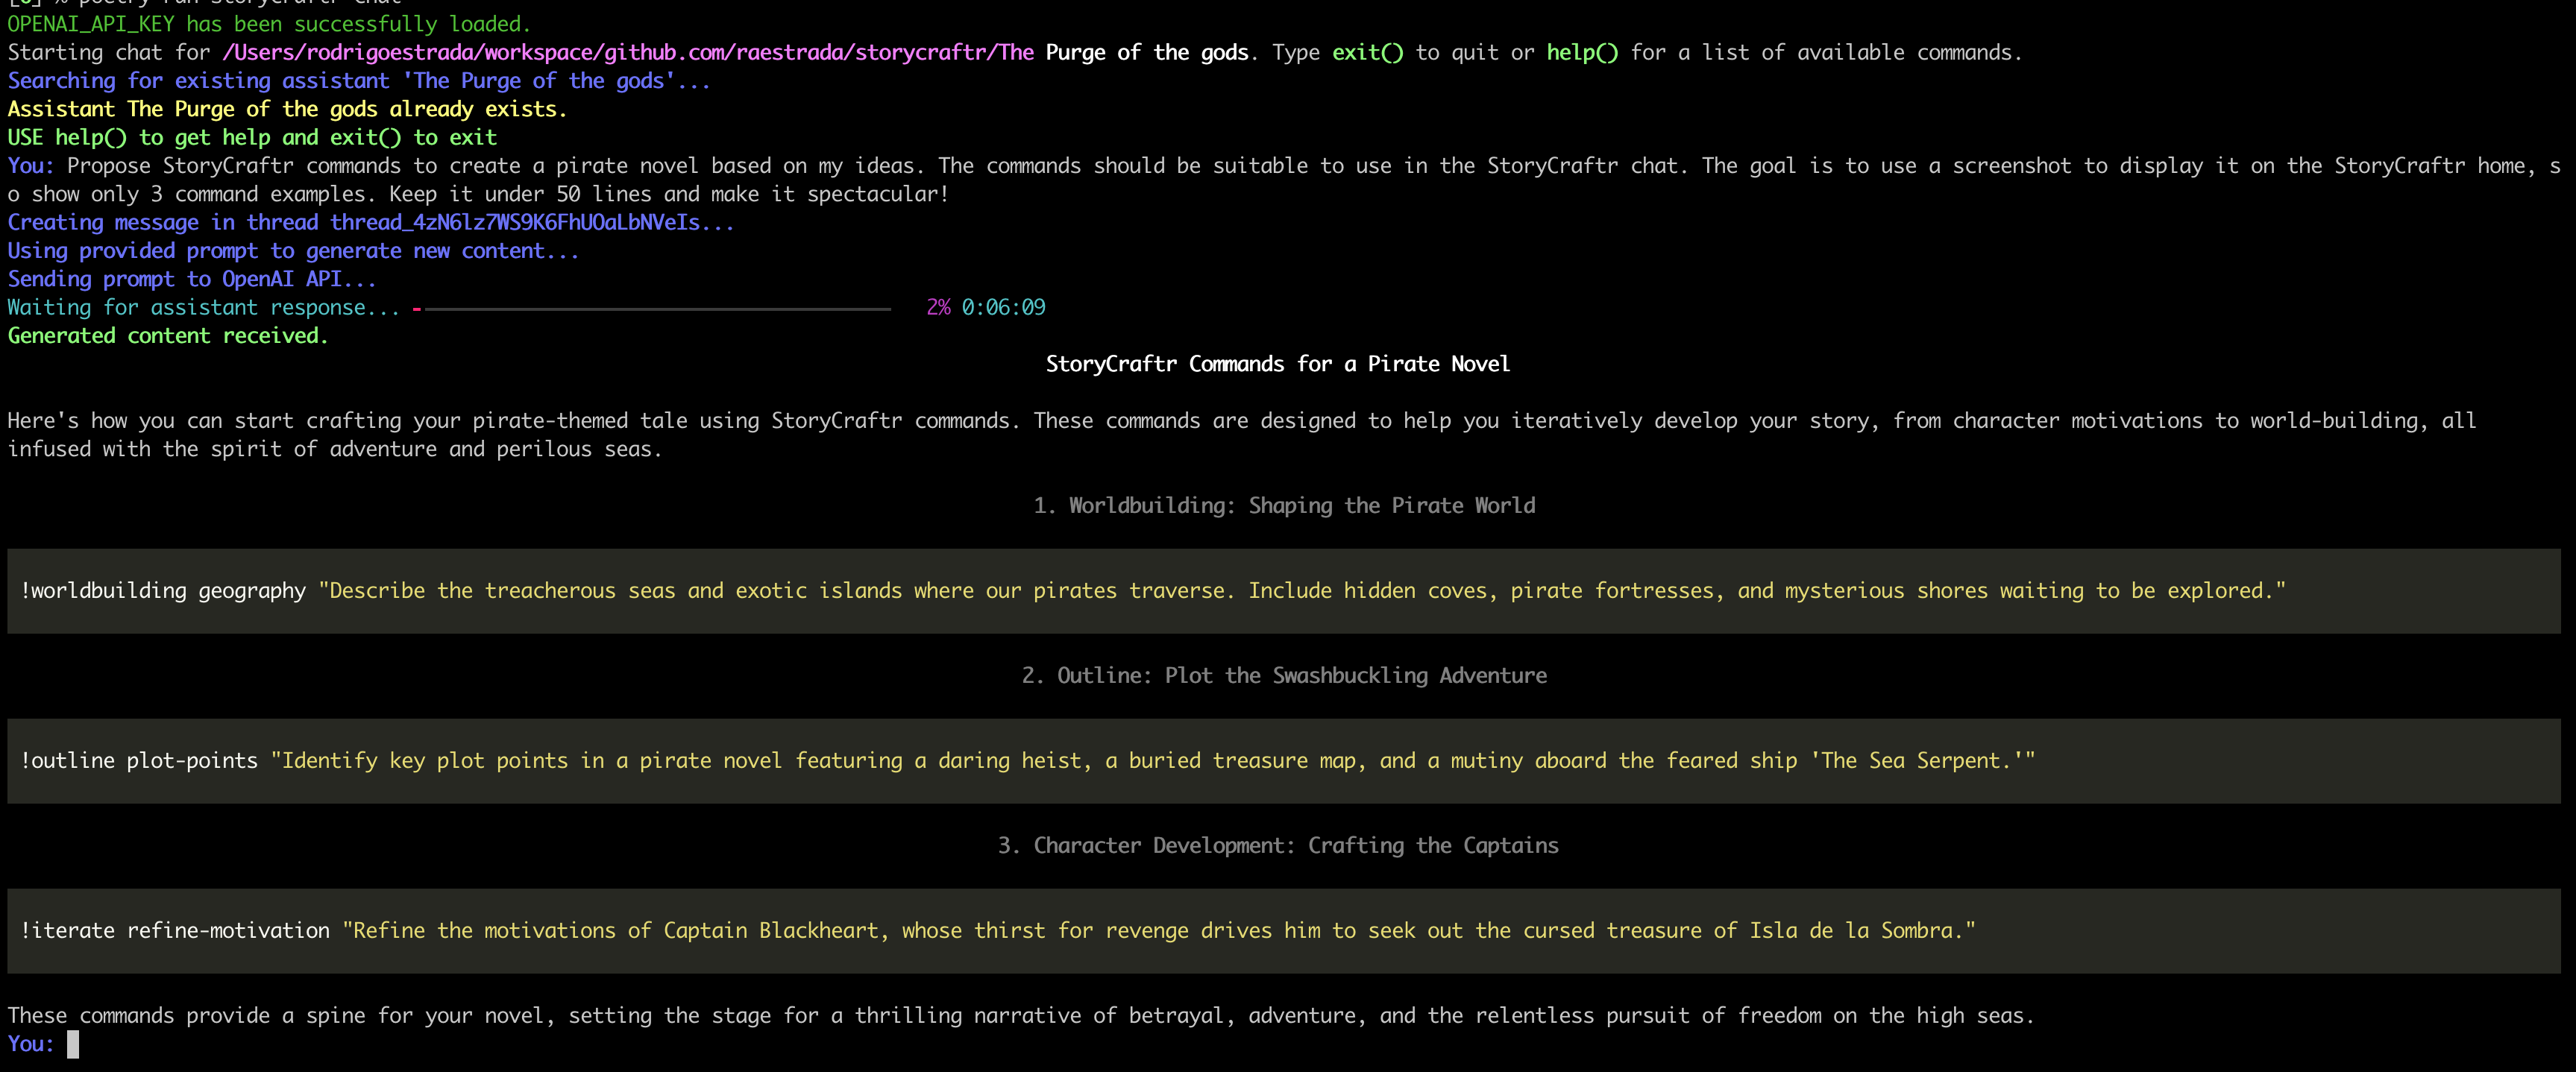This screenshot has width=2576, height=1072.
Task: Click the magenta storycraftr file path
Action: [628, 52]
